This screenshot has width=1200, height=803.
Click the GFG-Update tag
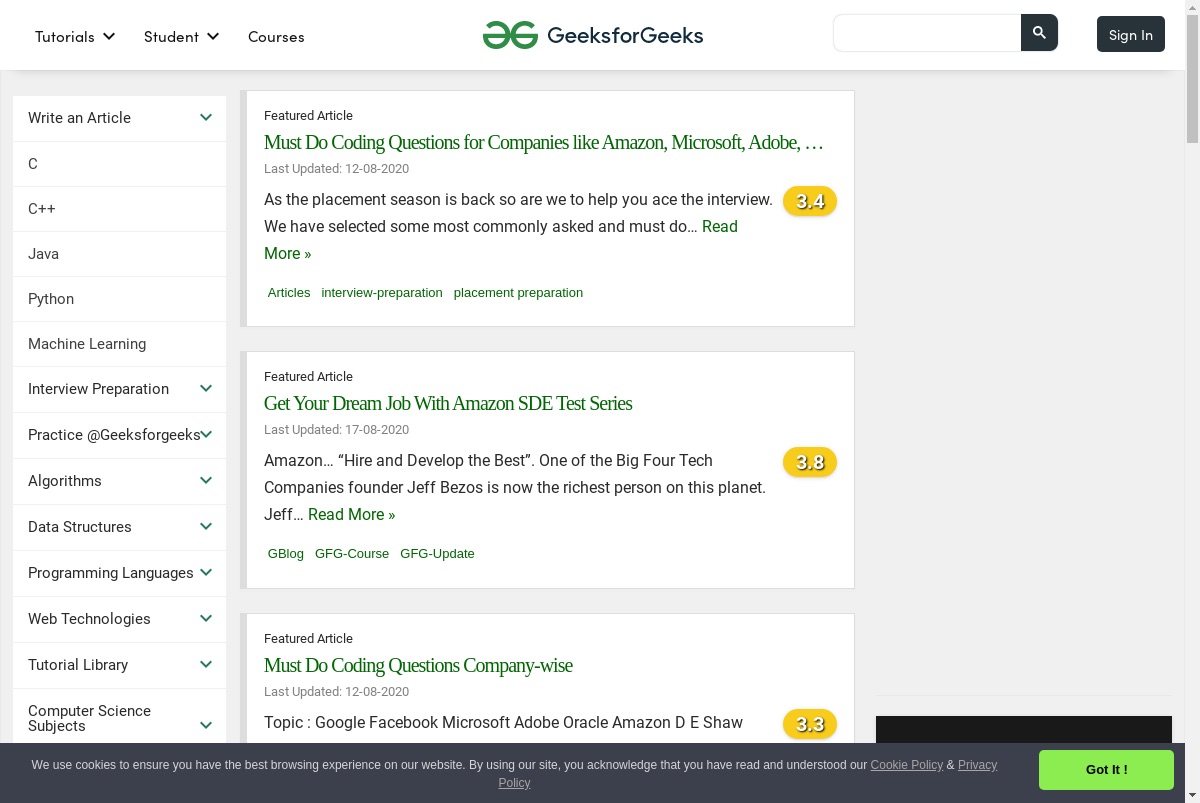click(x=437, y=554)
